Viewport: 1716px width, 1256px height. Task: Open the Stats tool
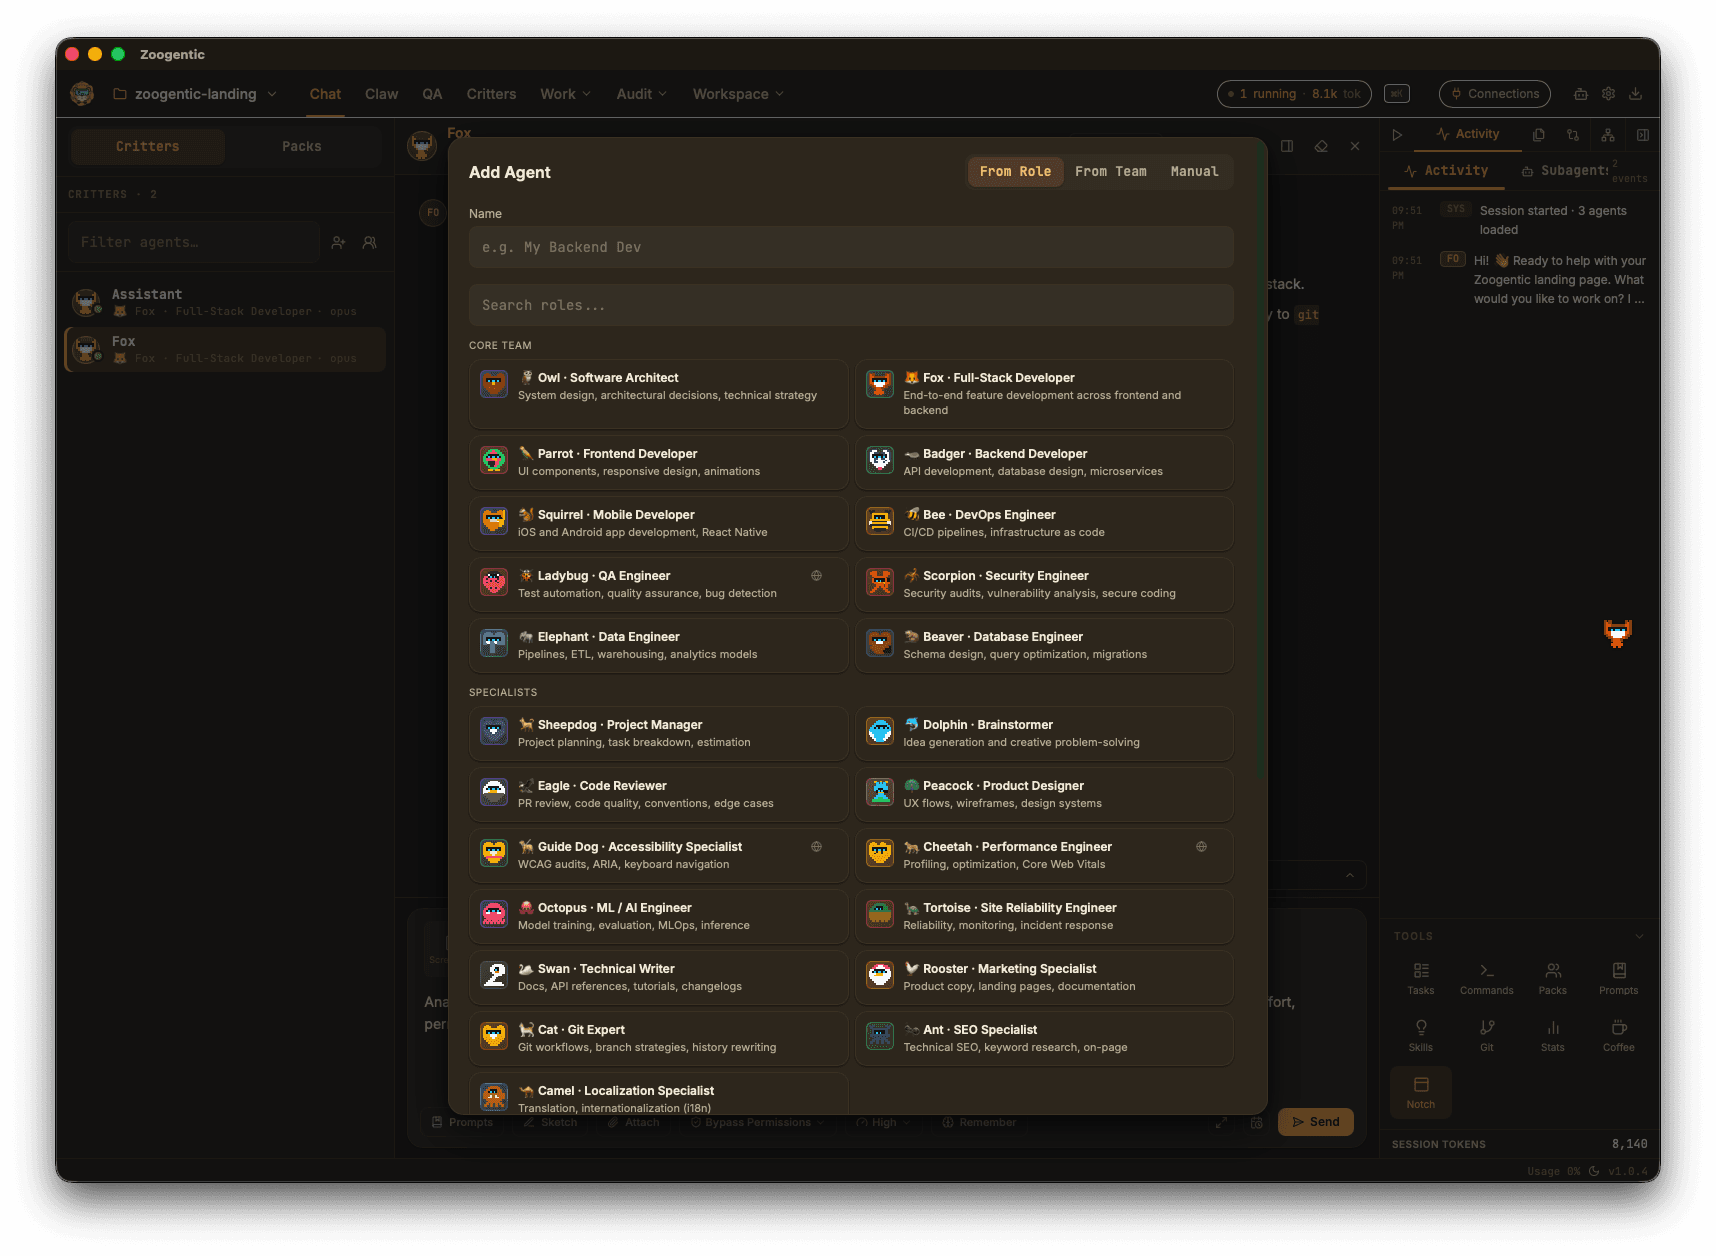[1553, 1035]
